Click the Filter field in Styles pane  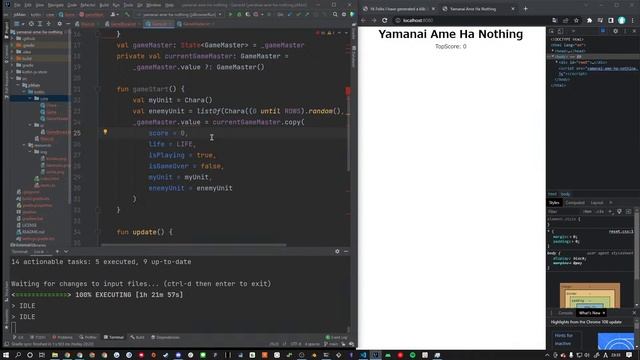(x=563, y=211)
